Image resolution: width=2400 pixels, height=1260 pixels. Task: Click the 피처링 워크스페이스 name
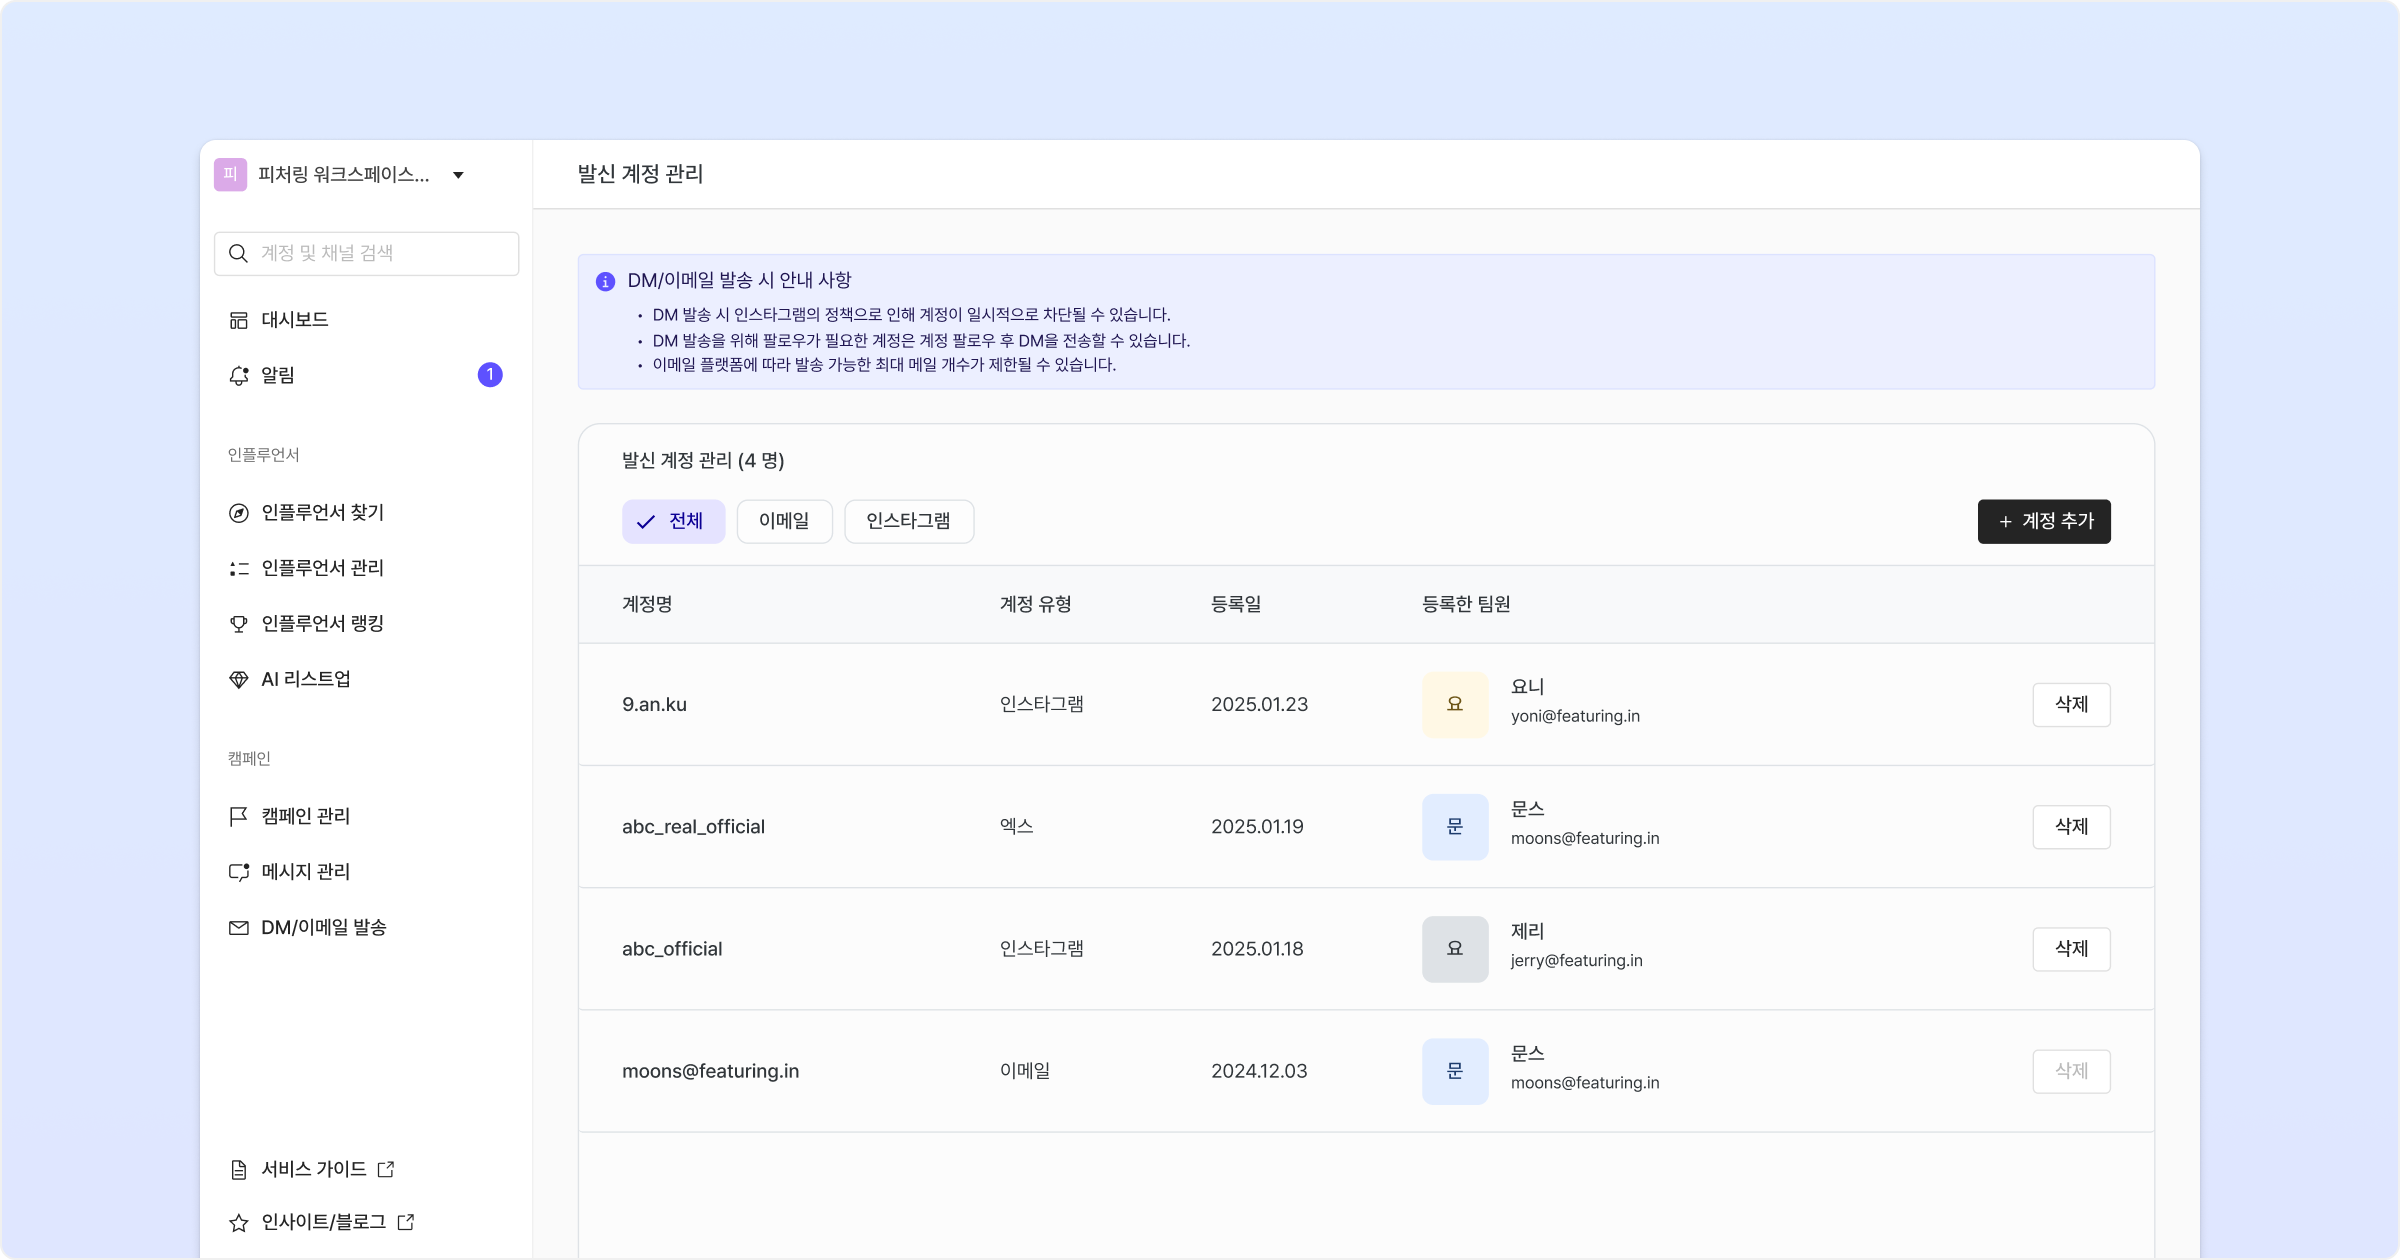coord(343,175)
